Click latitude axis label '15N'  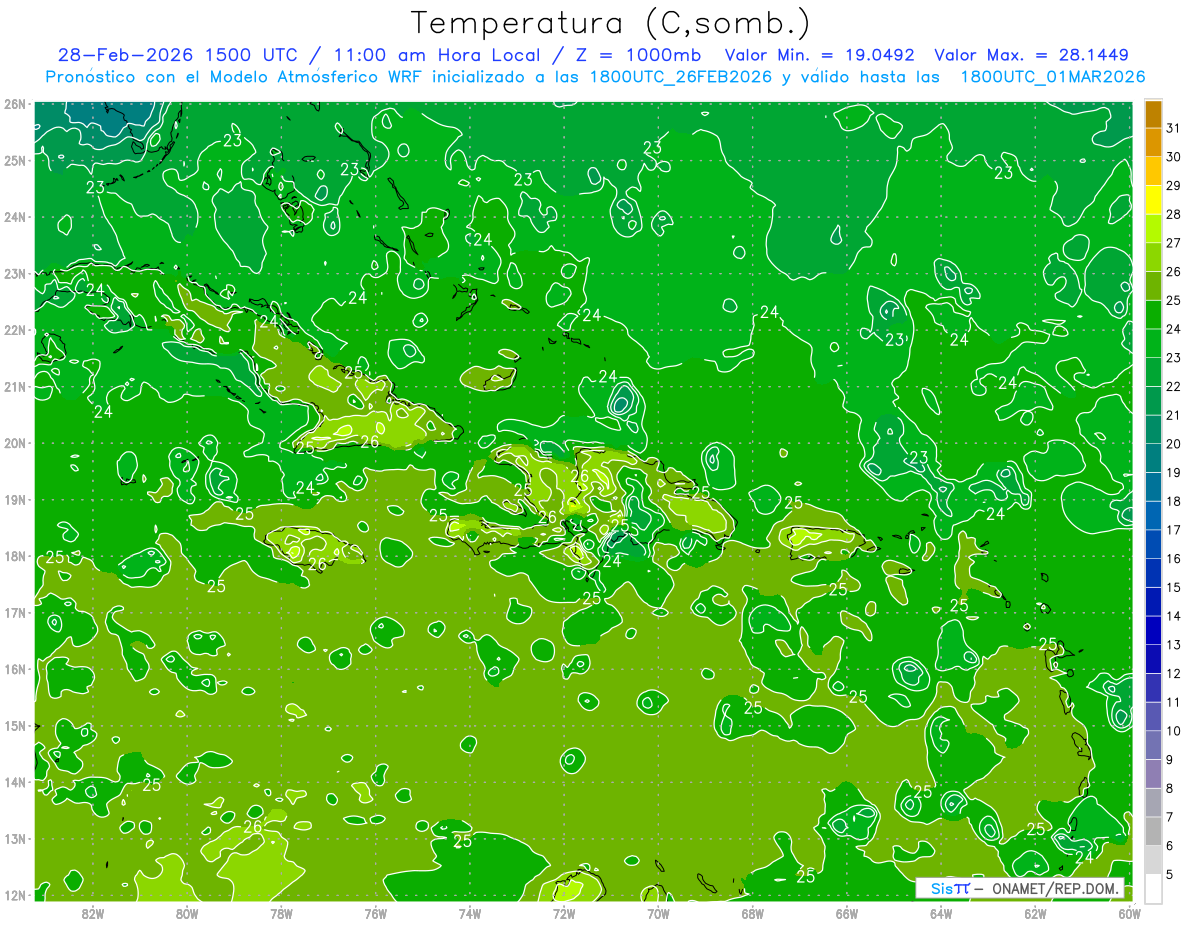(14, 725)
